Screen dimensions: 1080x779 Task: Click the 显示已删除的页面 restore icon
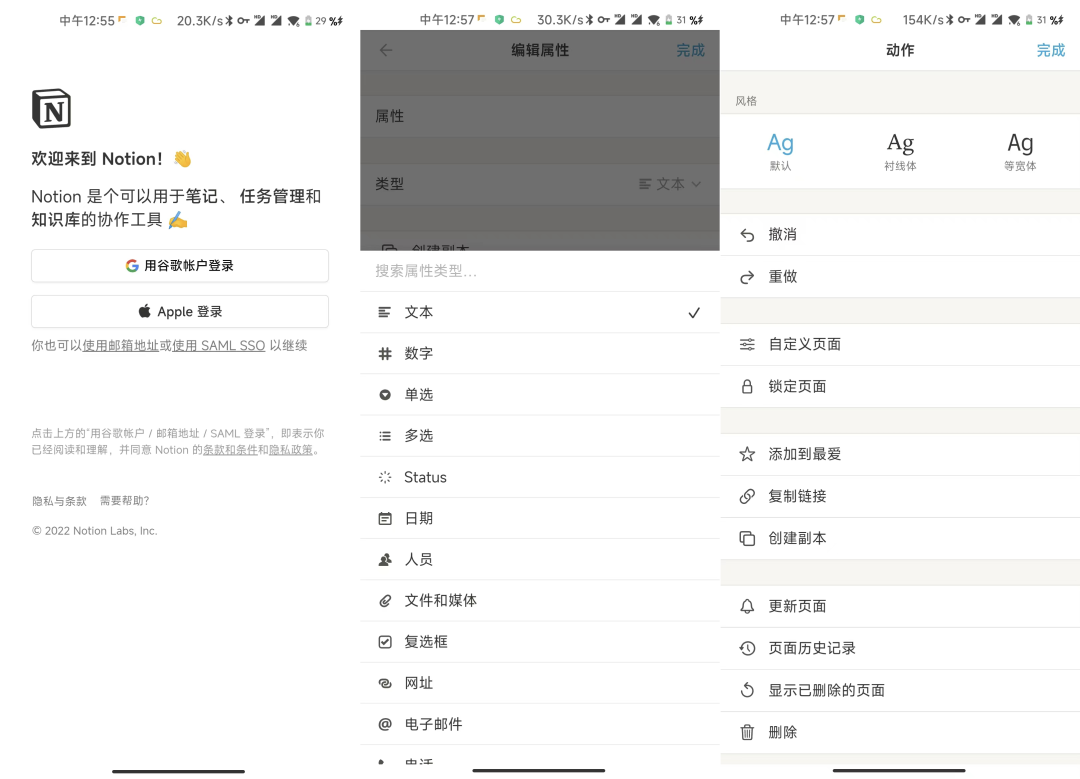(747, 689)
